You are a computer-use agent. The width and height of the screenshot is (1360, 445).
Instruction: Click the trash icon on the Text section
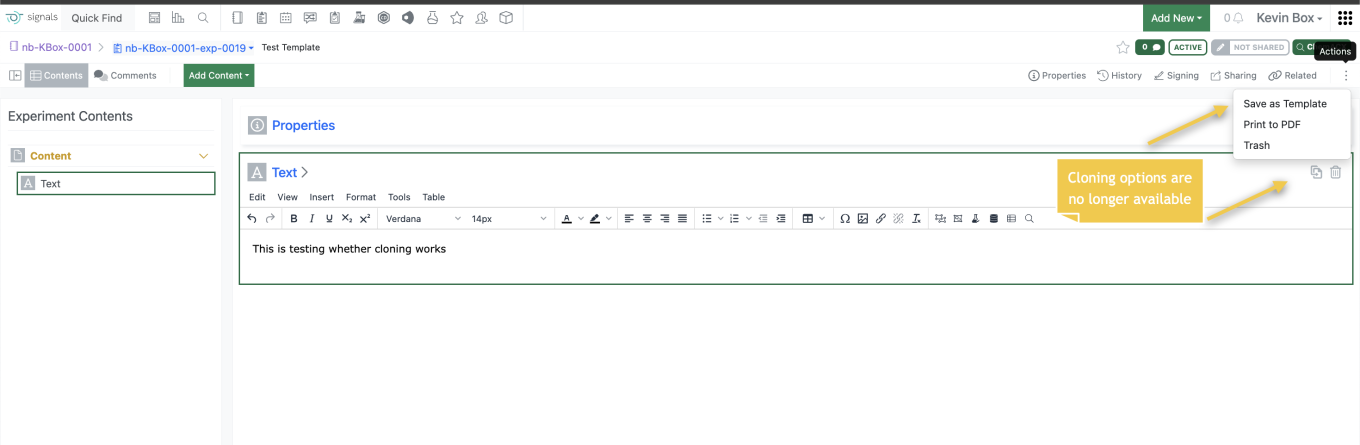tap(1335, 172)
